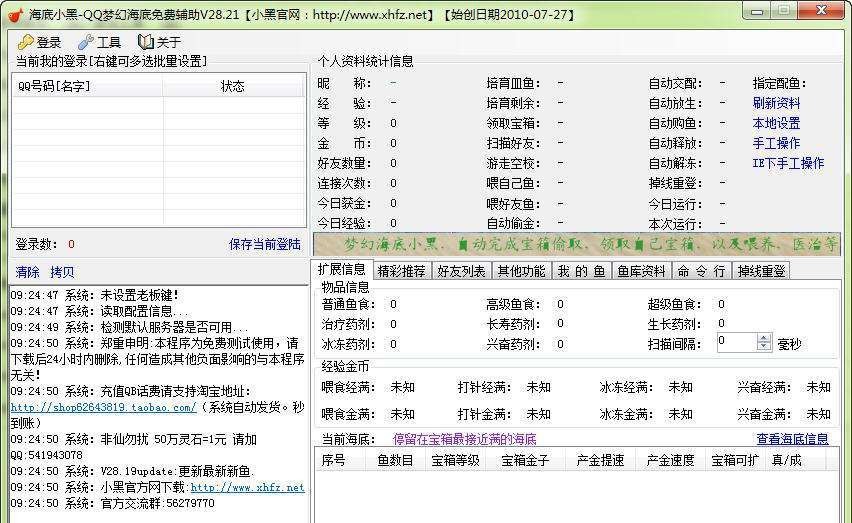Click the 兴奋金满 label
852x523 pixels.
[x=764, y=414]
